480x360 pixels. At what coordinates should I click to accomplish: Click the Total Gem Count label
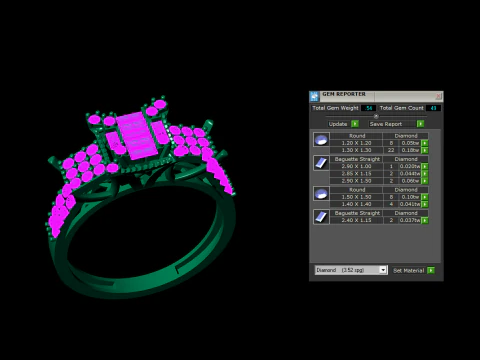401,108
